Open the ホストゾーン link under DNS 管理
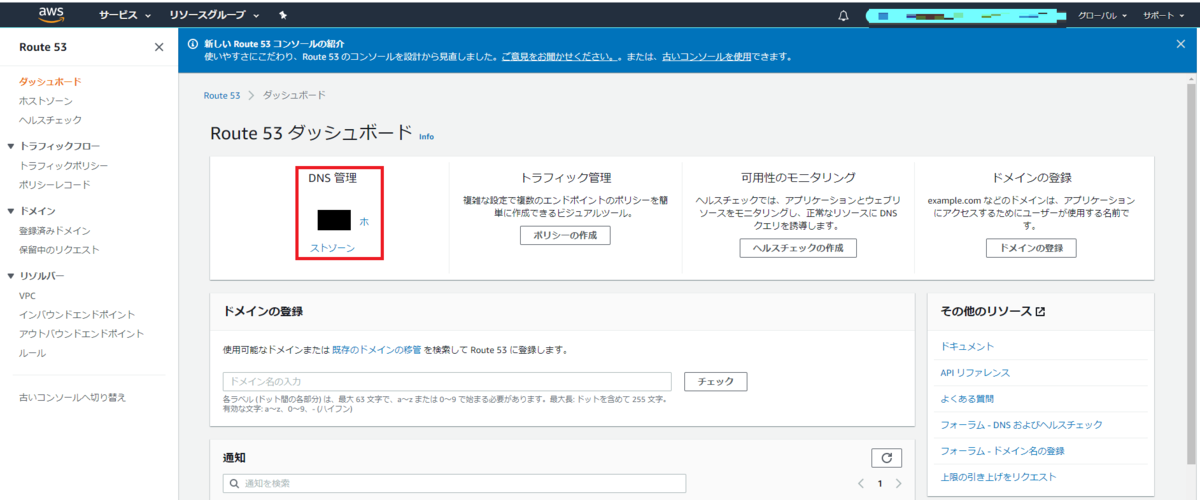 tap(333, 247)
